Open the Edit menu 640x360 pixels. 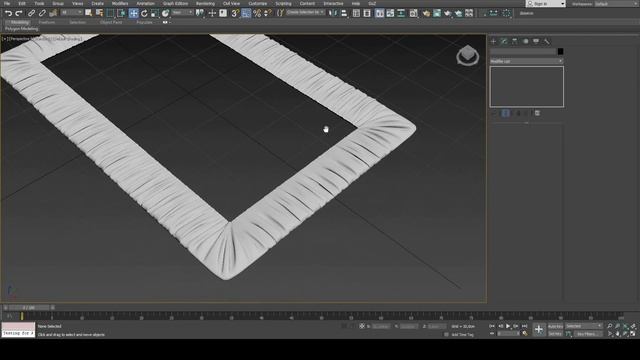point(22,3)
